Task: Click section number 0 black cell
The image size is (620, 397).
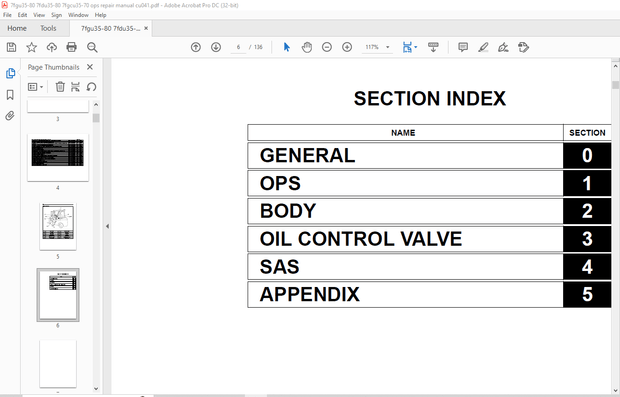Action: pyautogui.click(x=587, y=155)
